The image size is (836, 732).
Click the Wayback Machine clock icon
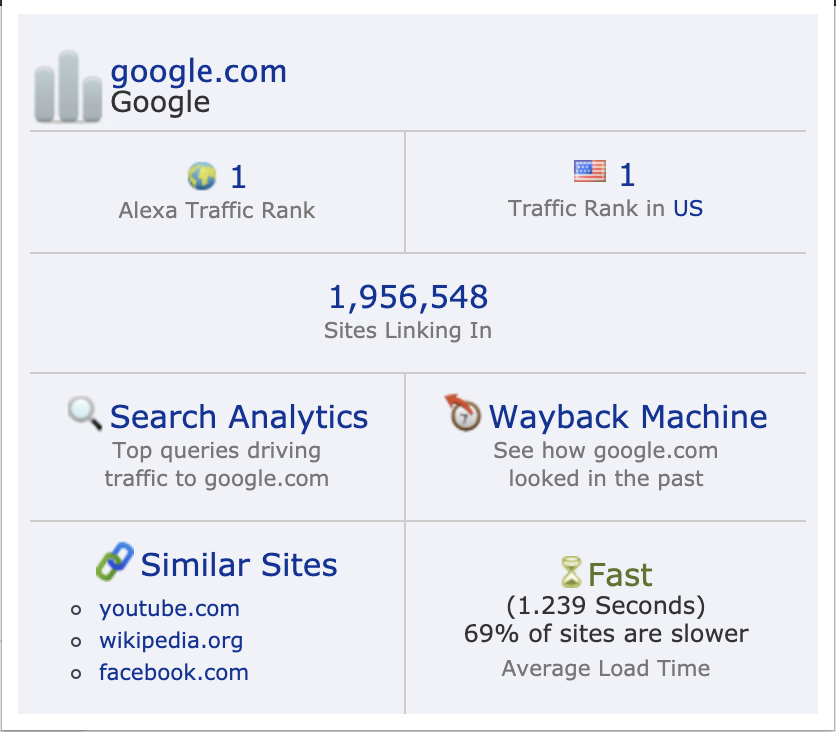point(463,413)
